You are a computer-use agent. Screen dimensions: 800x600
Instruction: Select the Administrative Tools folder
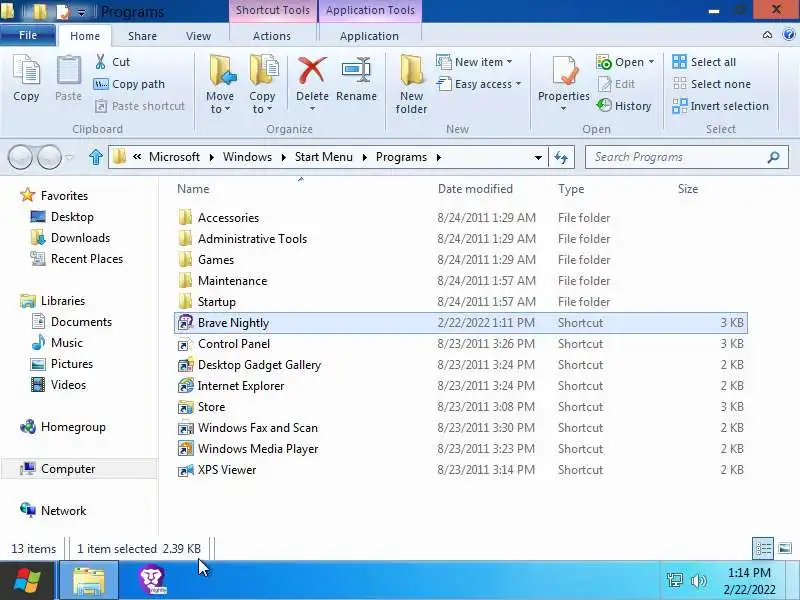[x=461, y=239]
